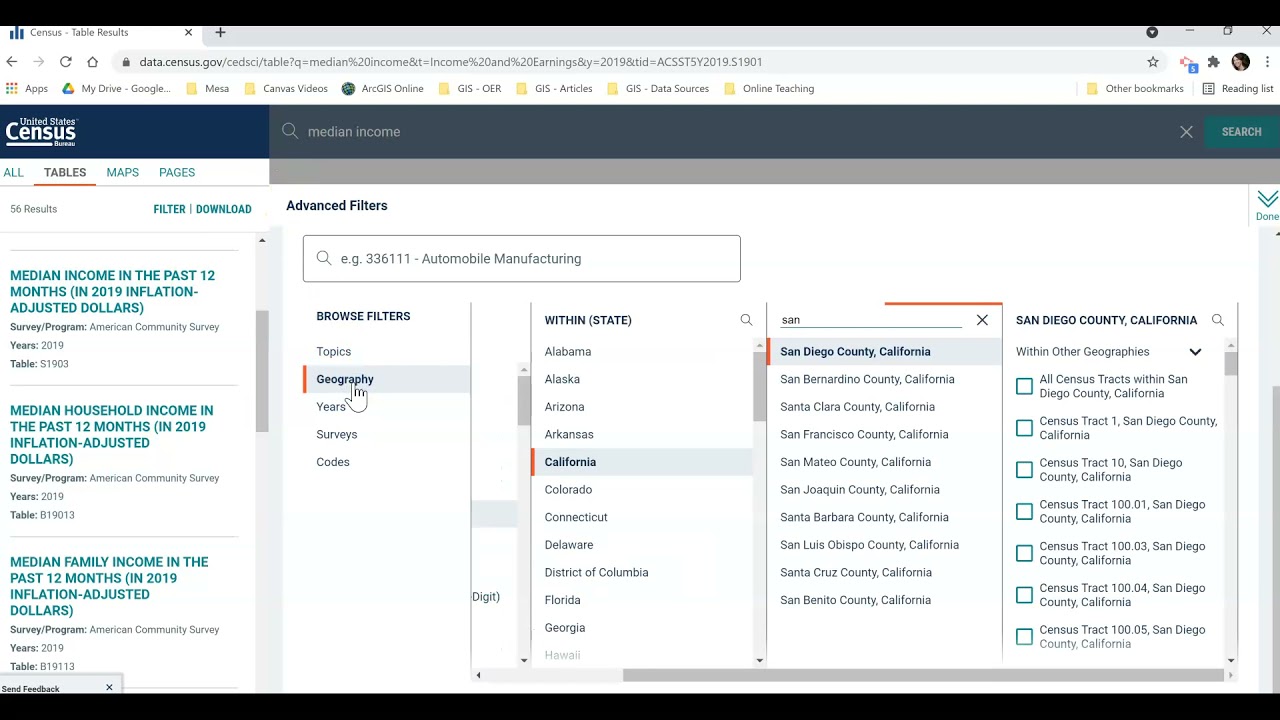This screenshot has width=1280, height=720.
Task: Clear the median income search with X
Action: click(x=1186, y=132)
